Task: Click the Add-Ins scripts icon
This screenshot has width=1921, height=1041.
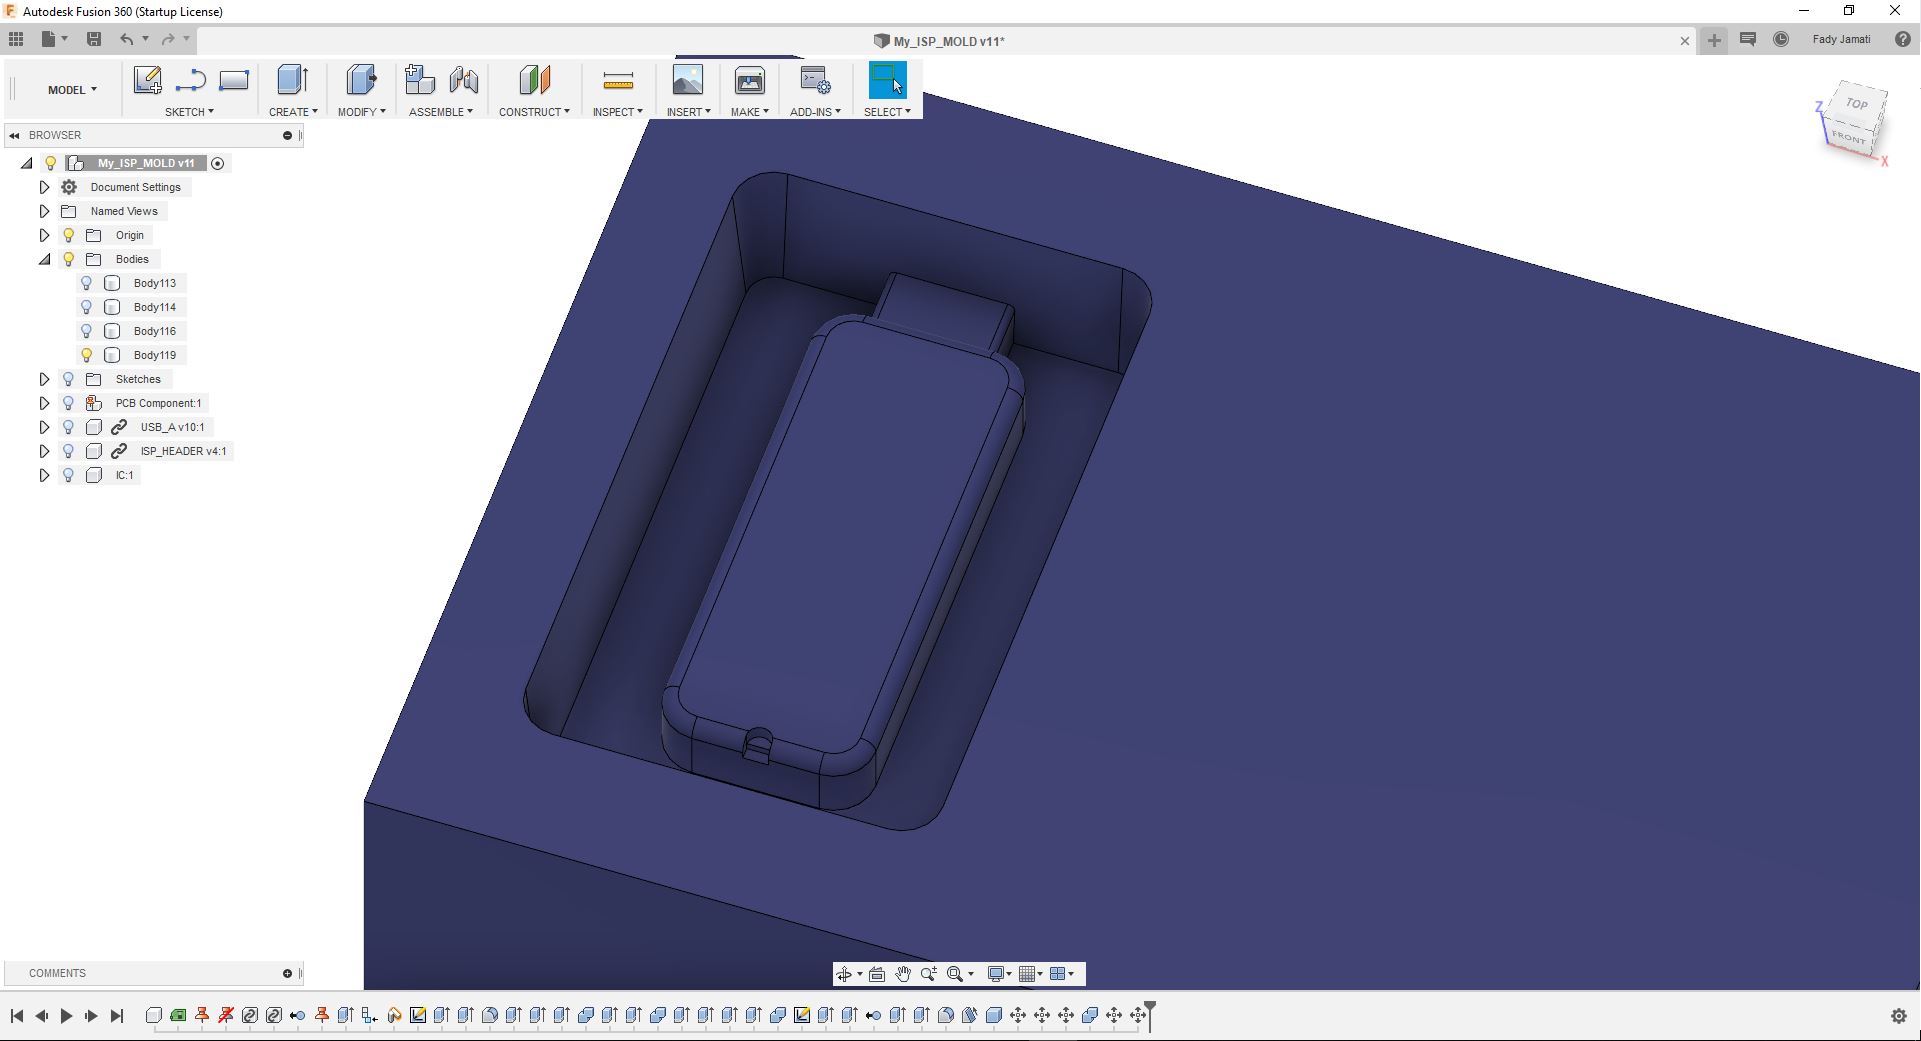Action: pyautogui.click(x=815, y=80)
